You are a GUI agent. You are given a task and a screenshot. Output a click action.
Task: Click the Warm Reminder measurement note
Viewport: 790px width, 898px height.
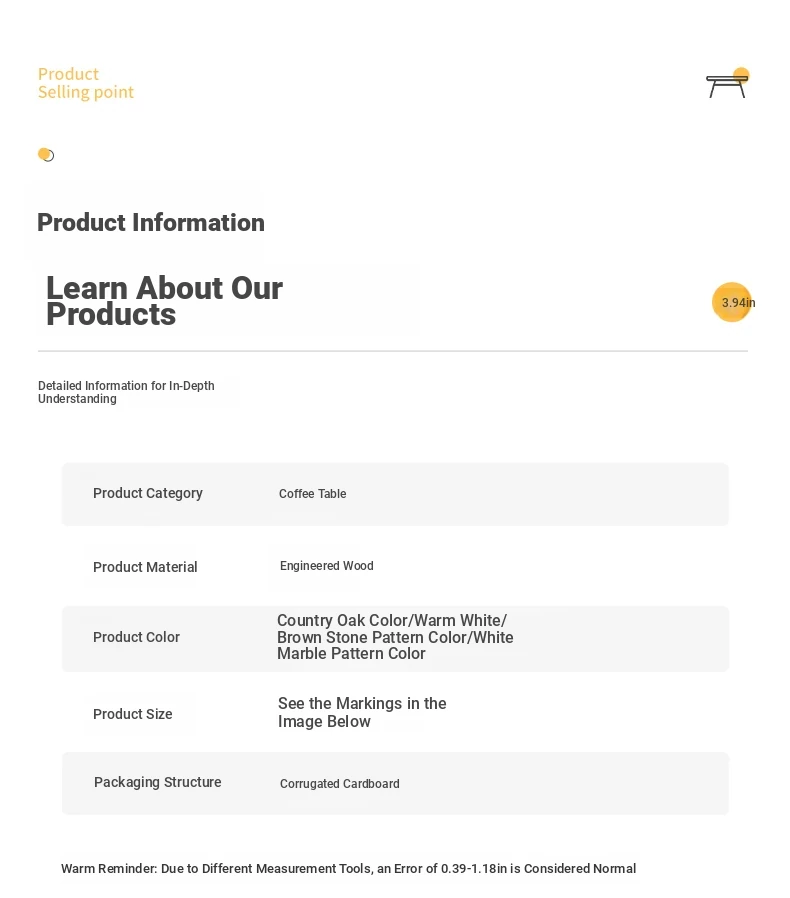(x=348, y=869)
